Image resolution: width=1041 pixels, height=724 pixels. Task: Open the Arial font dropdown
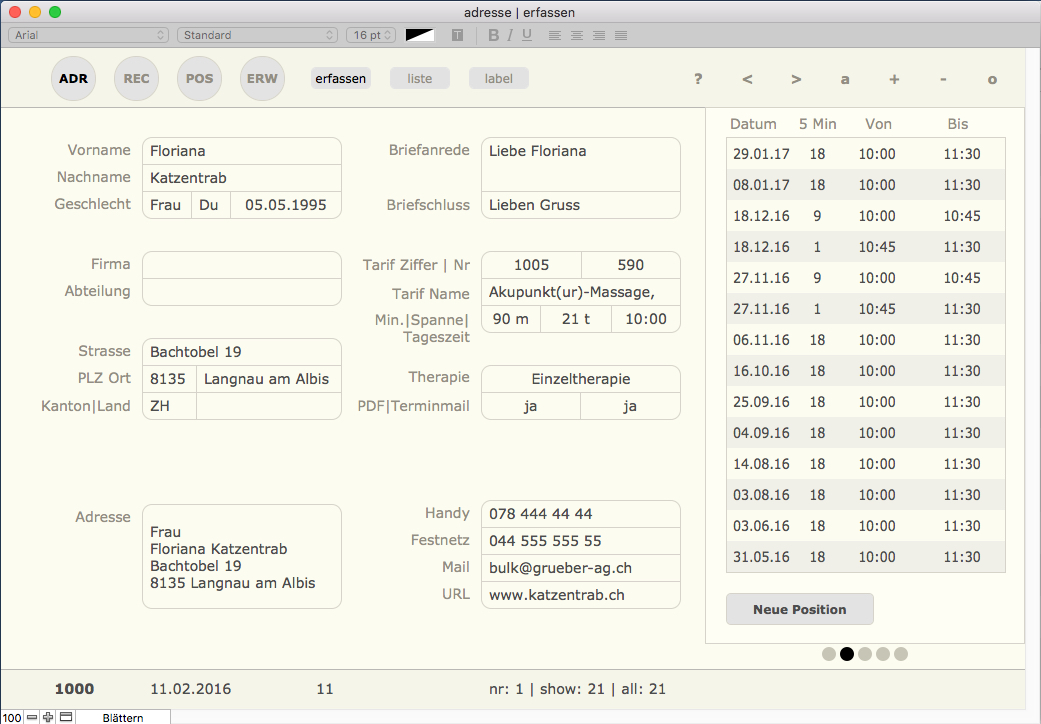(88, 35)
